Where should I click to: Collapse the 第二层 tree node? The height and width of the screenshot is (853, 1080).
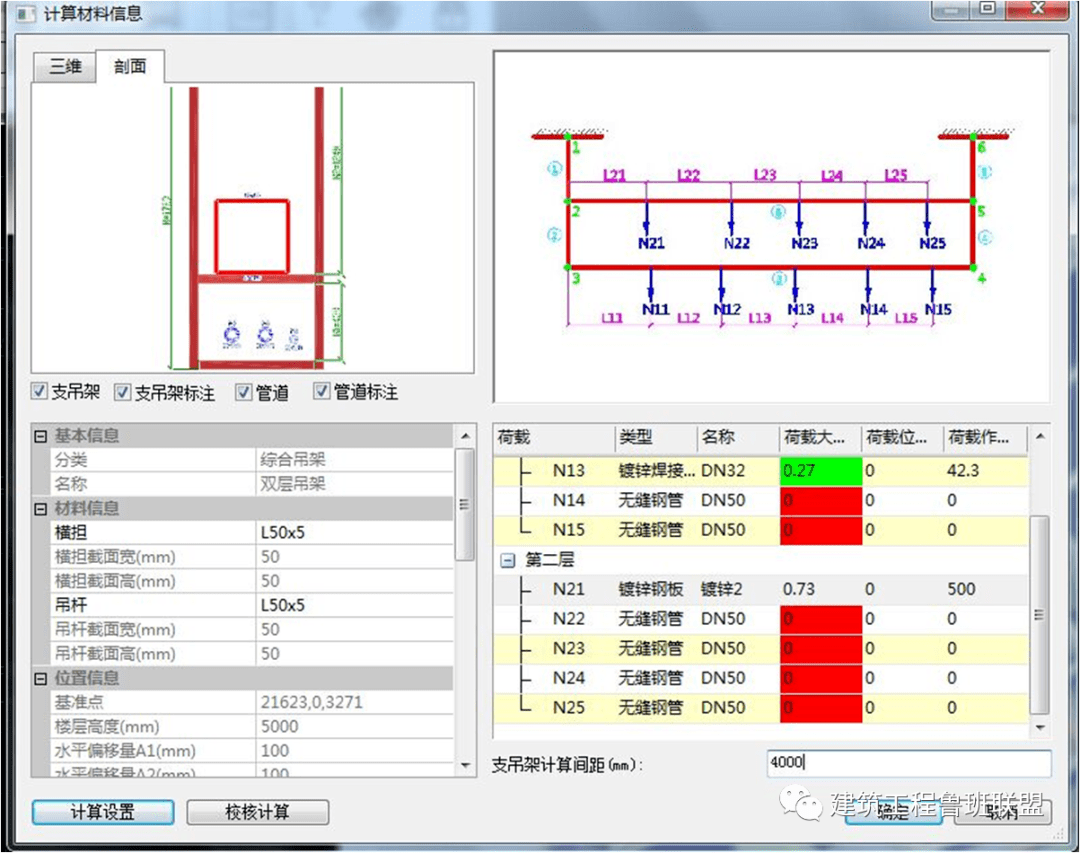click(507, 560)
